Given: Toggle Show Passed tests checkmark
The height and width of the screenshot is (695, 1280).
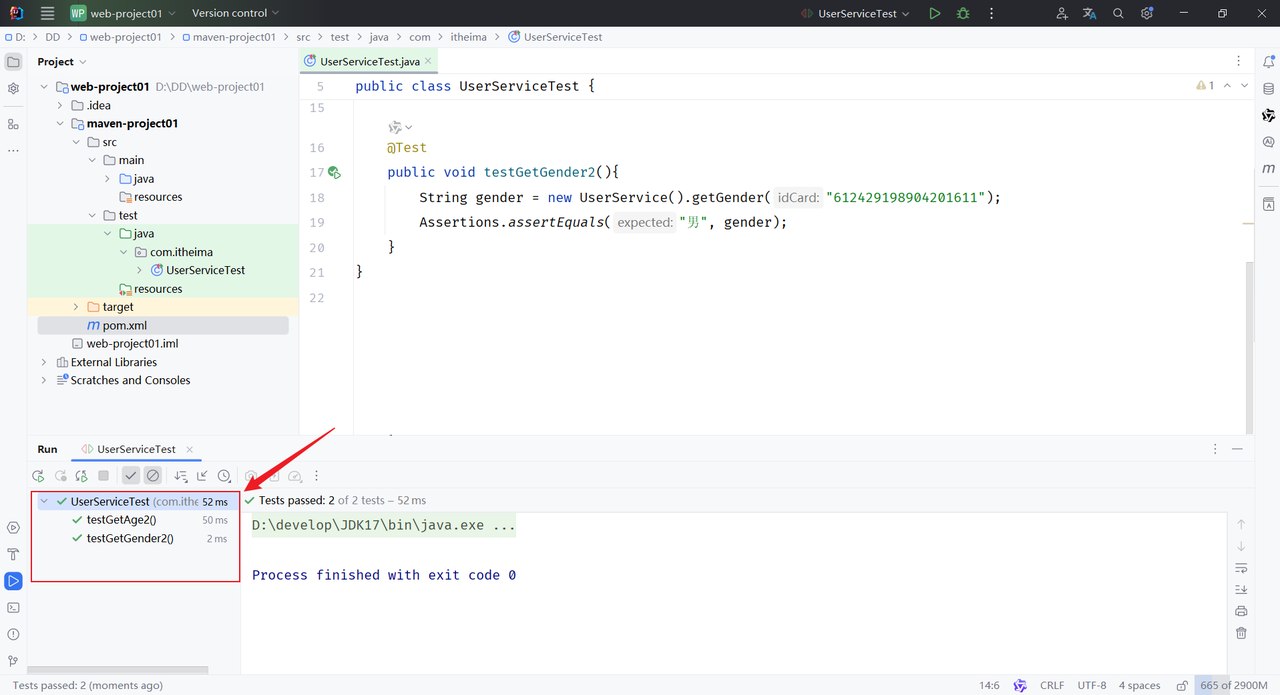Looking at the screenshot, I should [x=131, y=476].
